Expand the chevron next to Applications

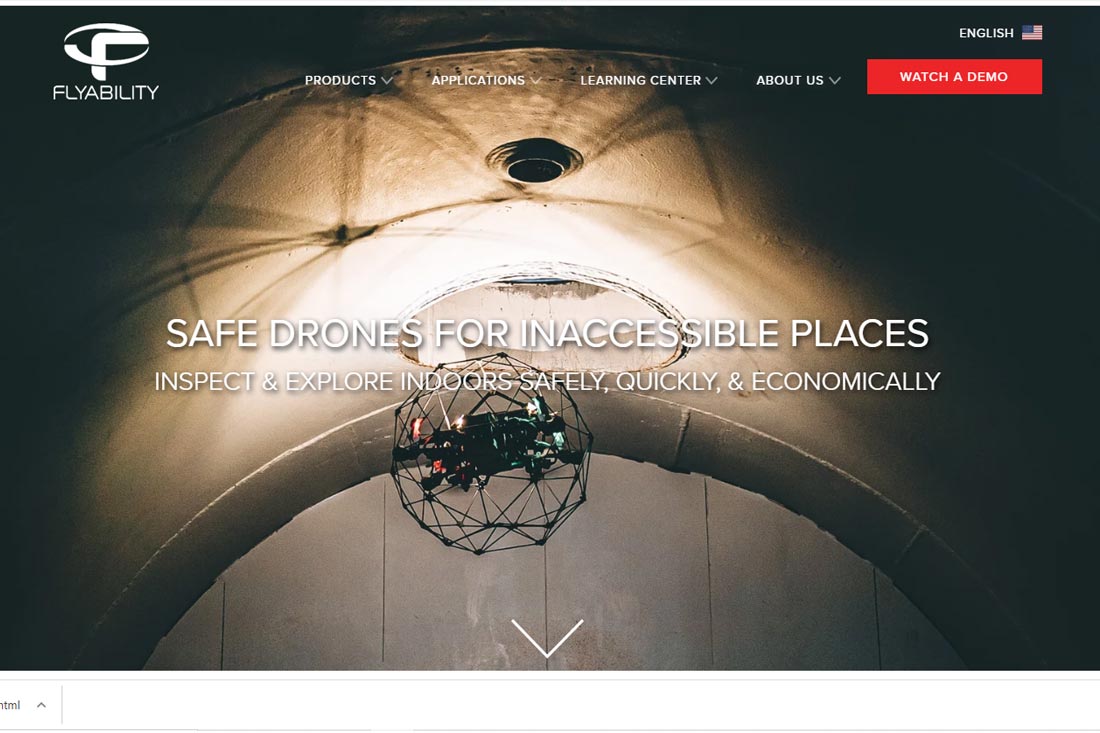(535, 81)
